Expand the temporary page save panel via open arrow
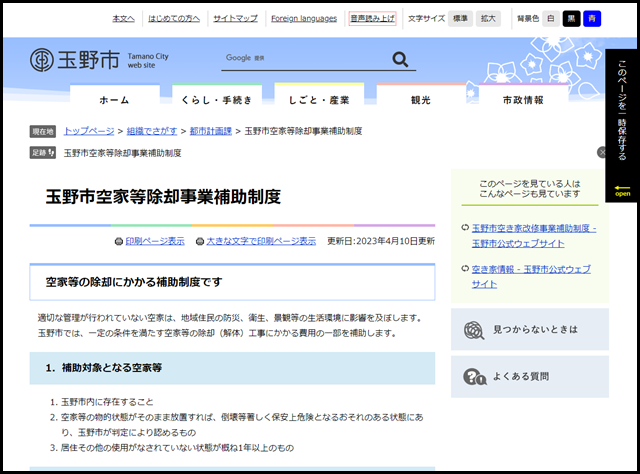 point(621,190)
